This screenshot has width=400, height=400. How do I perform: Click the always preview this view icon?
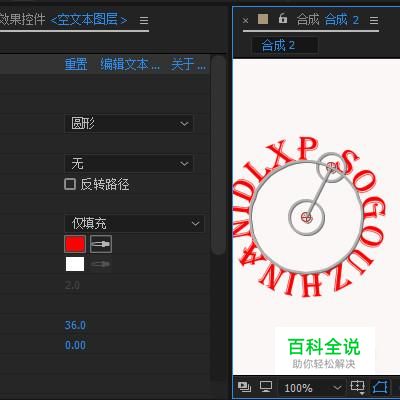(245, 387)
